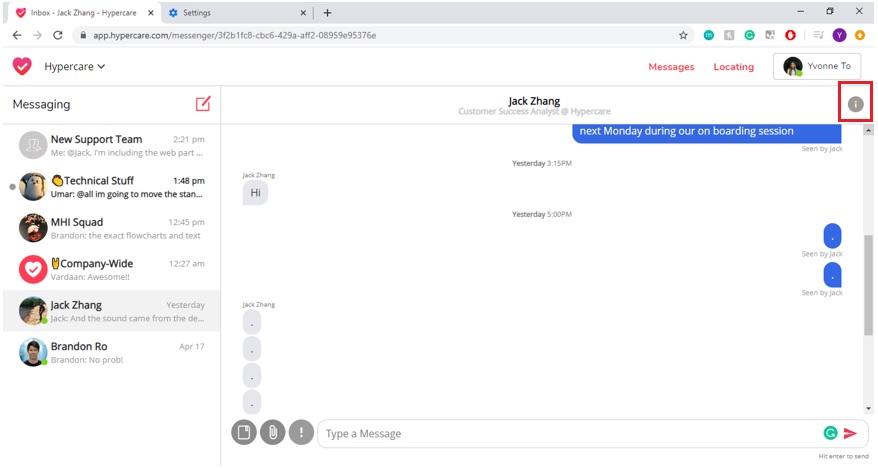Attach a file with paperclip icon
The height and width of the screenshot is (469, 878).
273,433
